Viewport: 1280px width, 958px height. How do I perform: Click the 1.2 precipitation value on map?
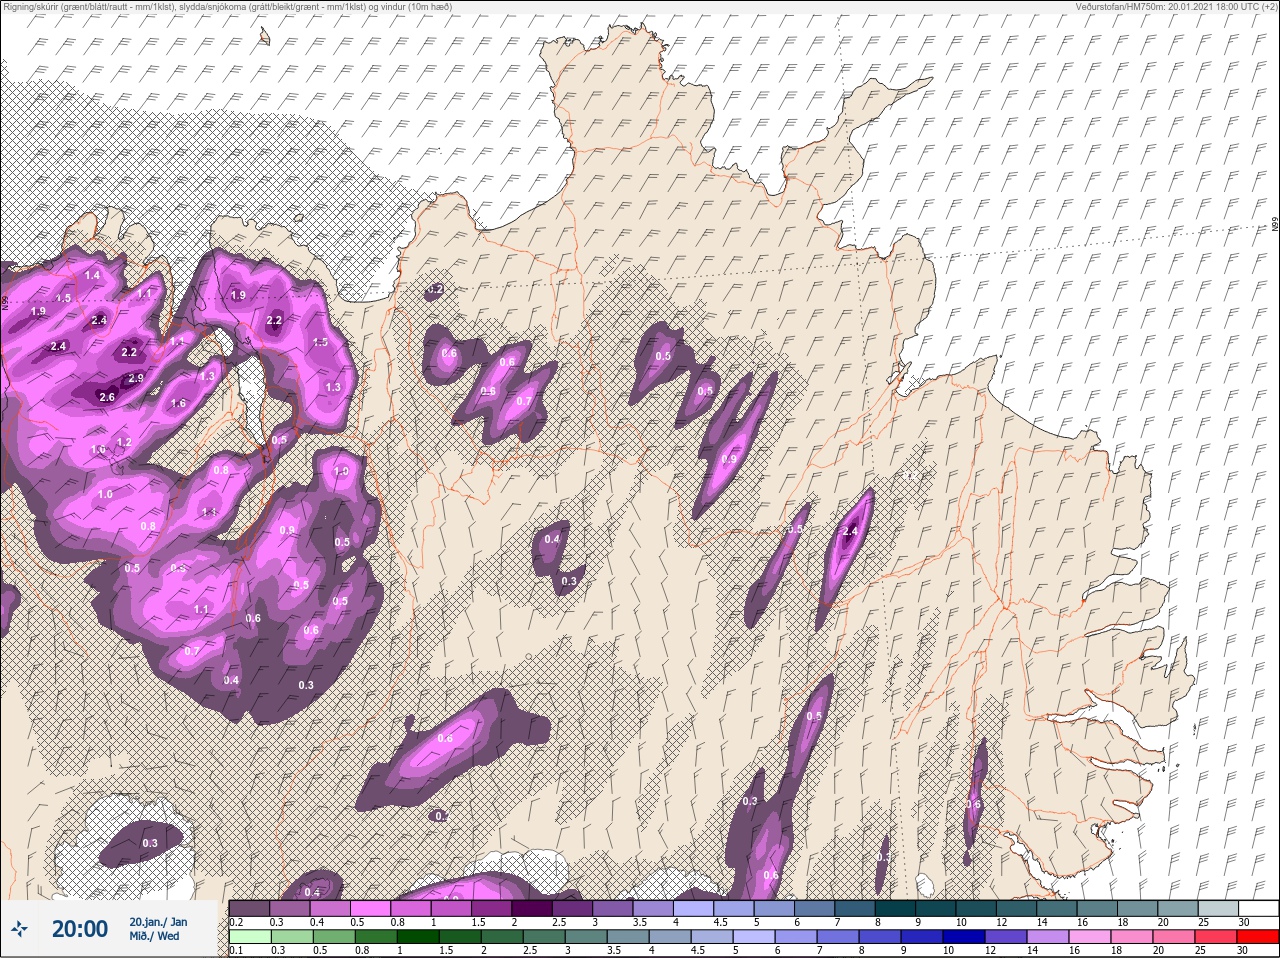pos(124,442)
